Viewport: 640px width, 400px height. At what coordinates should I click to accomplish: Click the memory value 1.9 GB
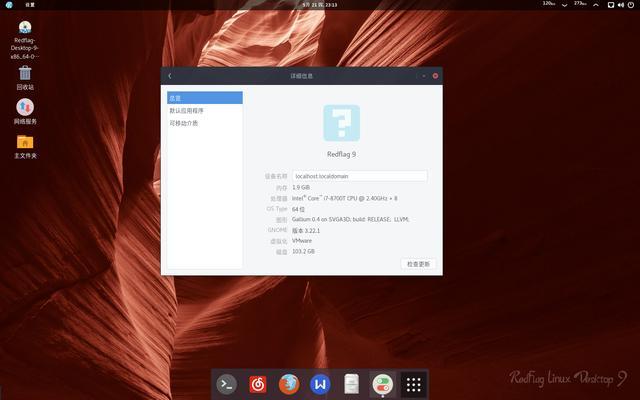(x=301, y=187)
